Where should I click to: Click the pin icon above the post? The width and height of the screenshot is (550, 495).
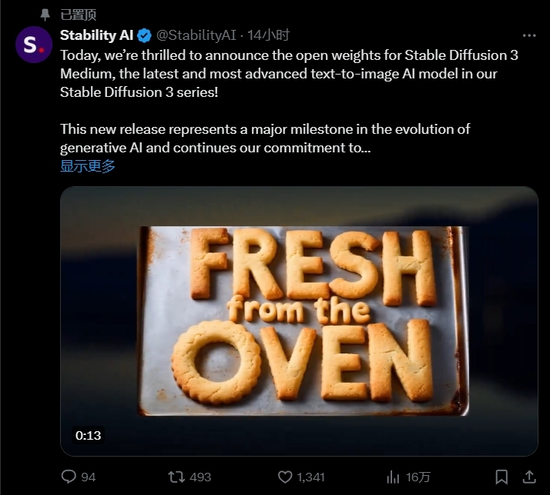pyautogui.click(x=45, y=15)
